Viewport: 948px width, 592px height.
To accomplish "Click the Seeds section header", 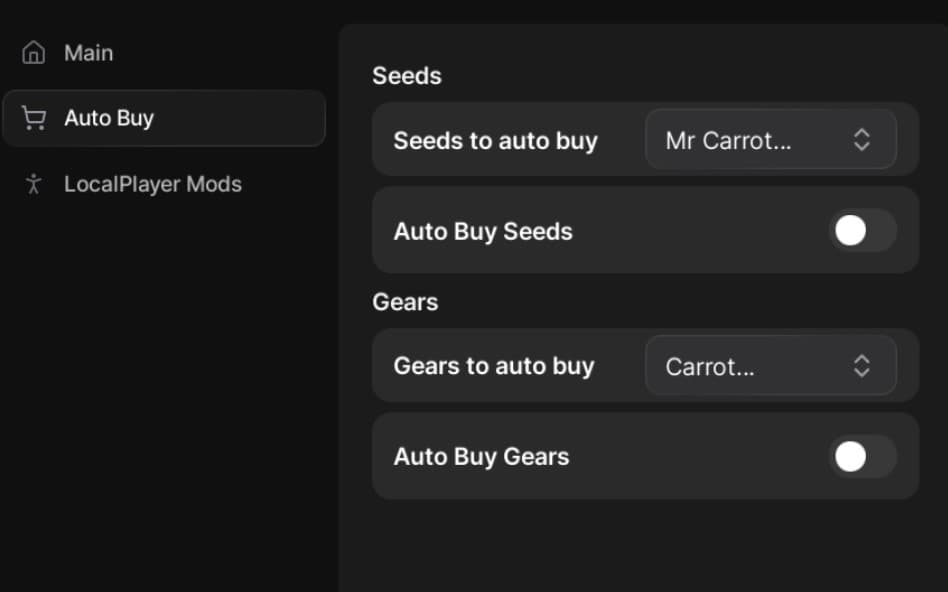I will tap(406, 75).
